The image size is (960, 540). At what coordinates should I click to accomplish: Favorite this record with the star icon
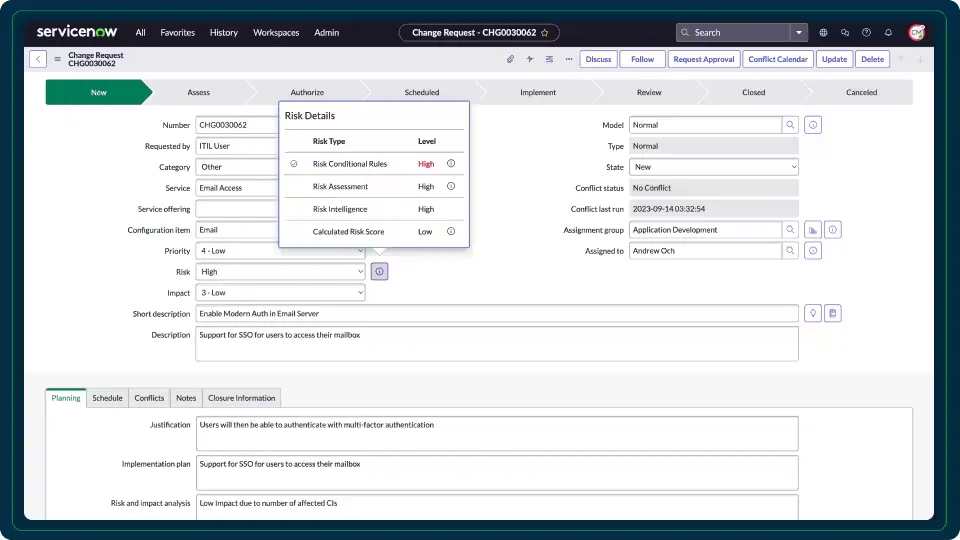point(545,32)
